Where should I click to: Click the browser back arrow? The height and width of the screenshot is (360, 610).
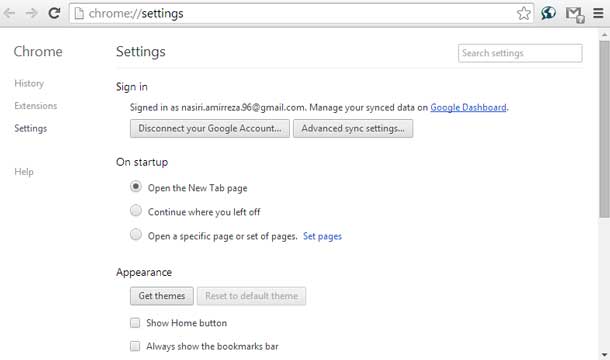(x=9, y=13)
